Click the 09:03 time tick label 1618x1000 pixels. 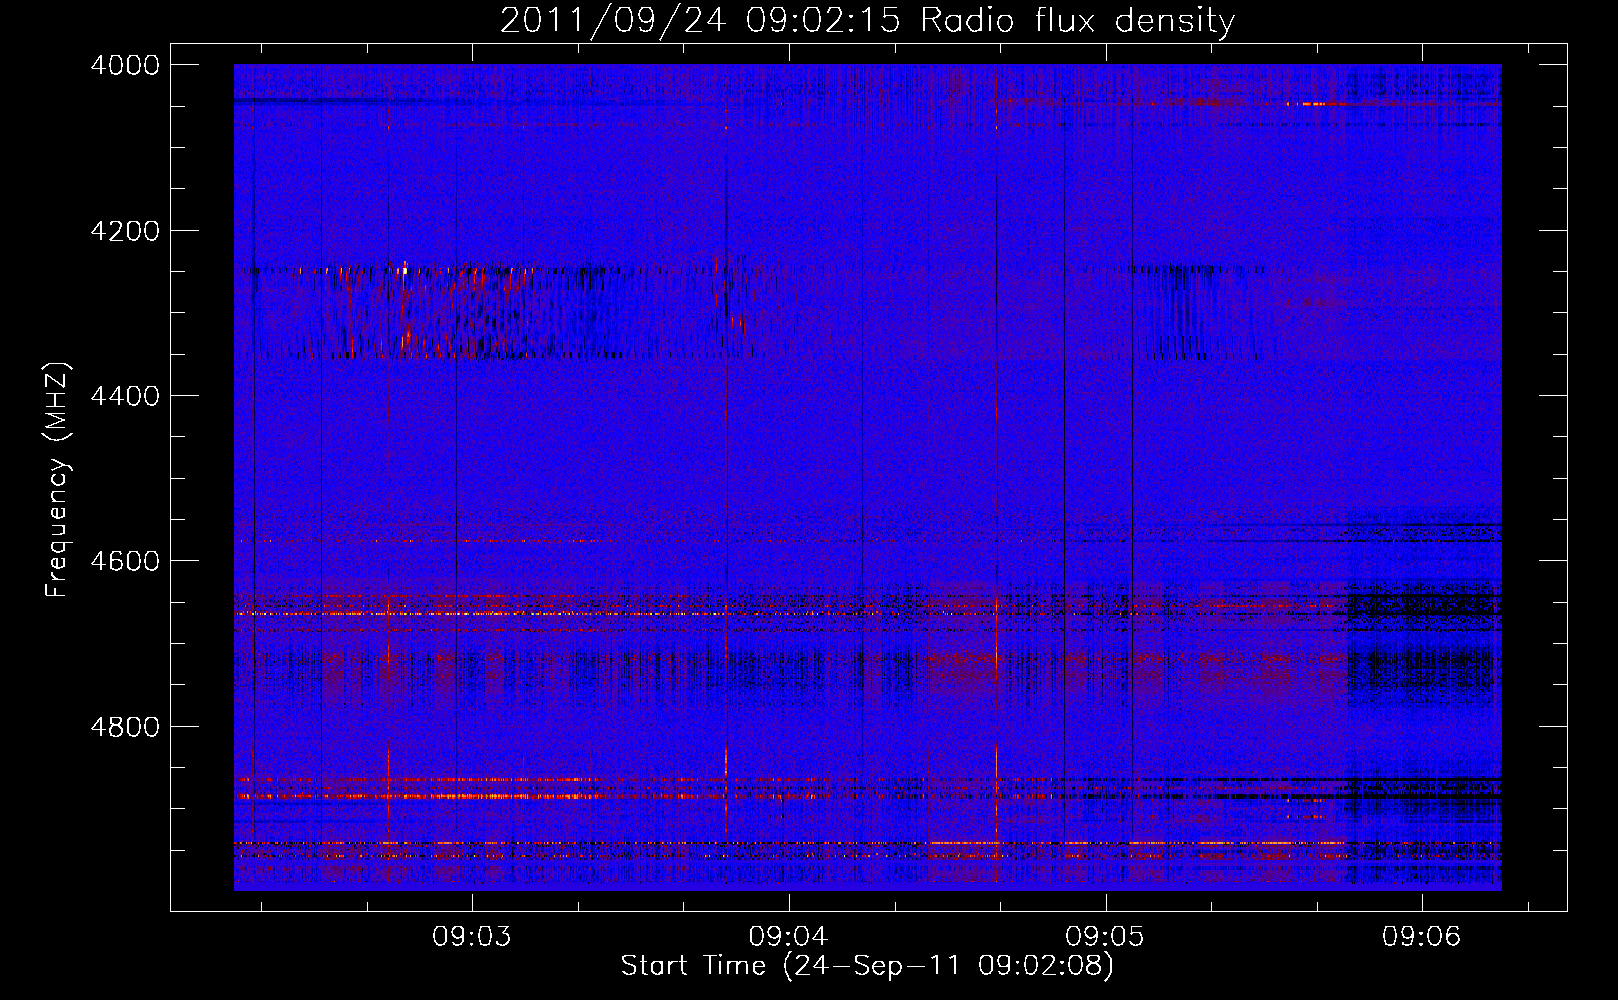pos(472,937)
